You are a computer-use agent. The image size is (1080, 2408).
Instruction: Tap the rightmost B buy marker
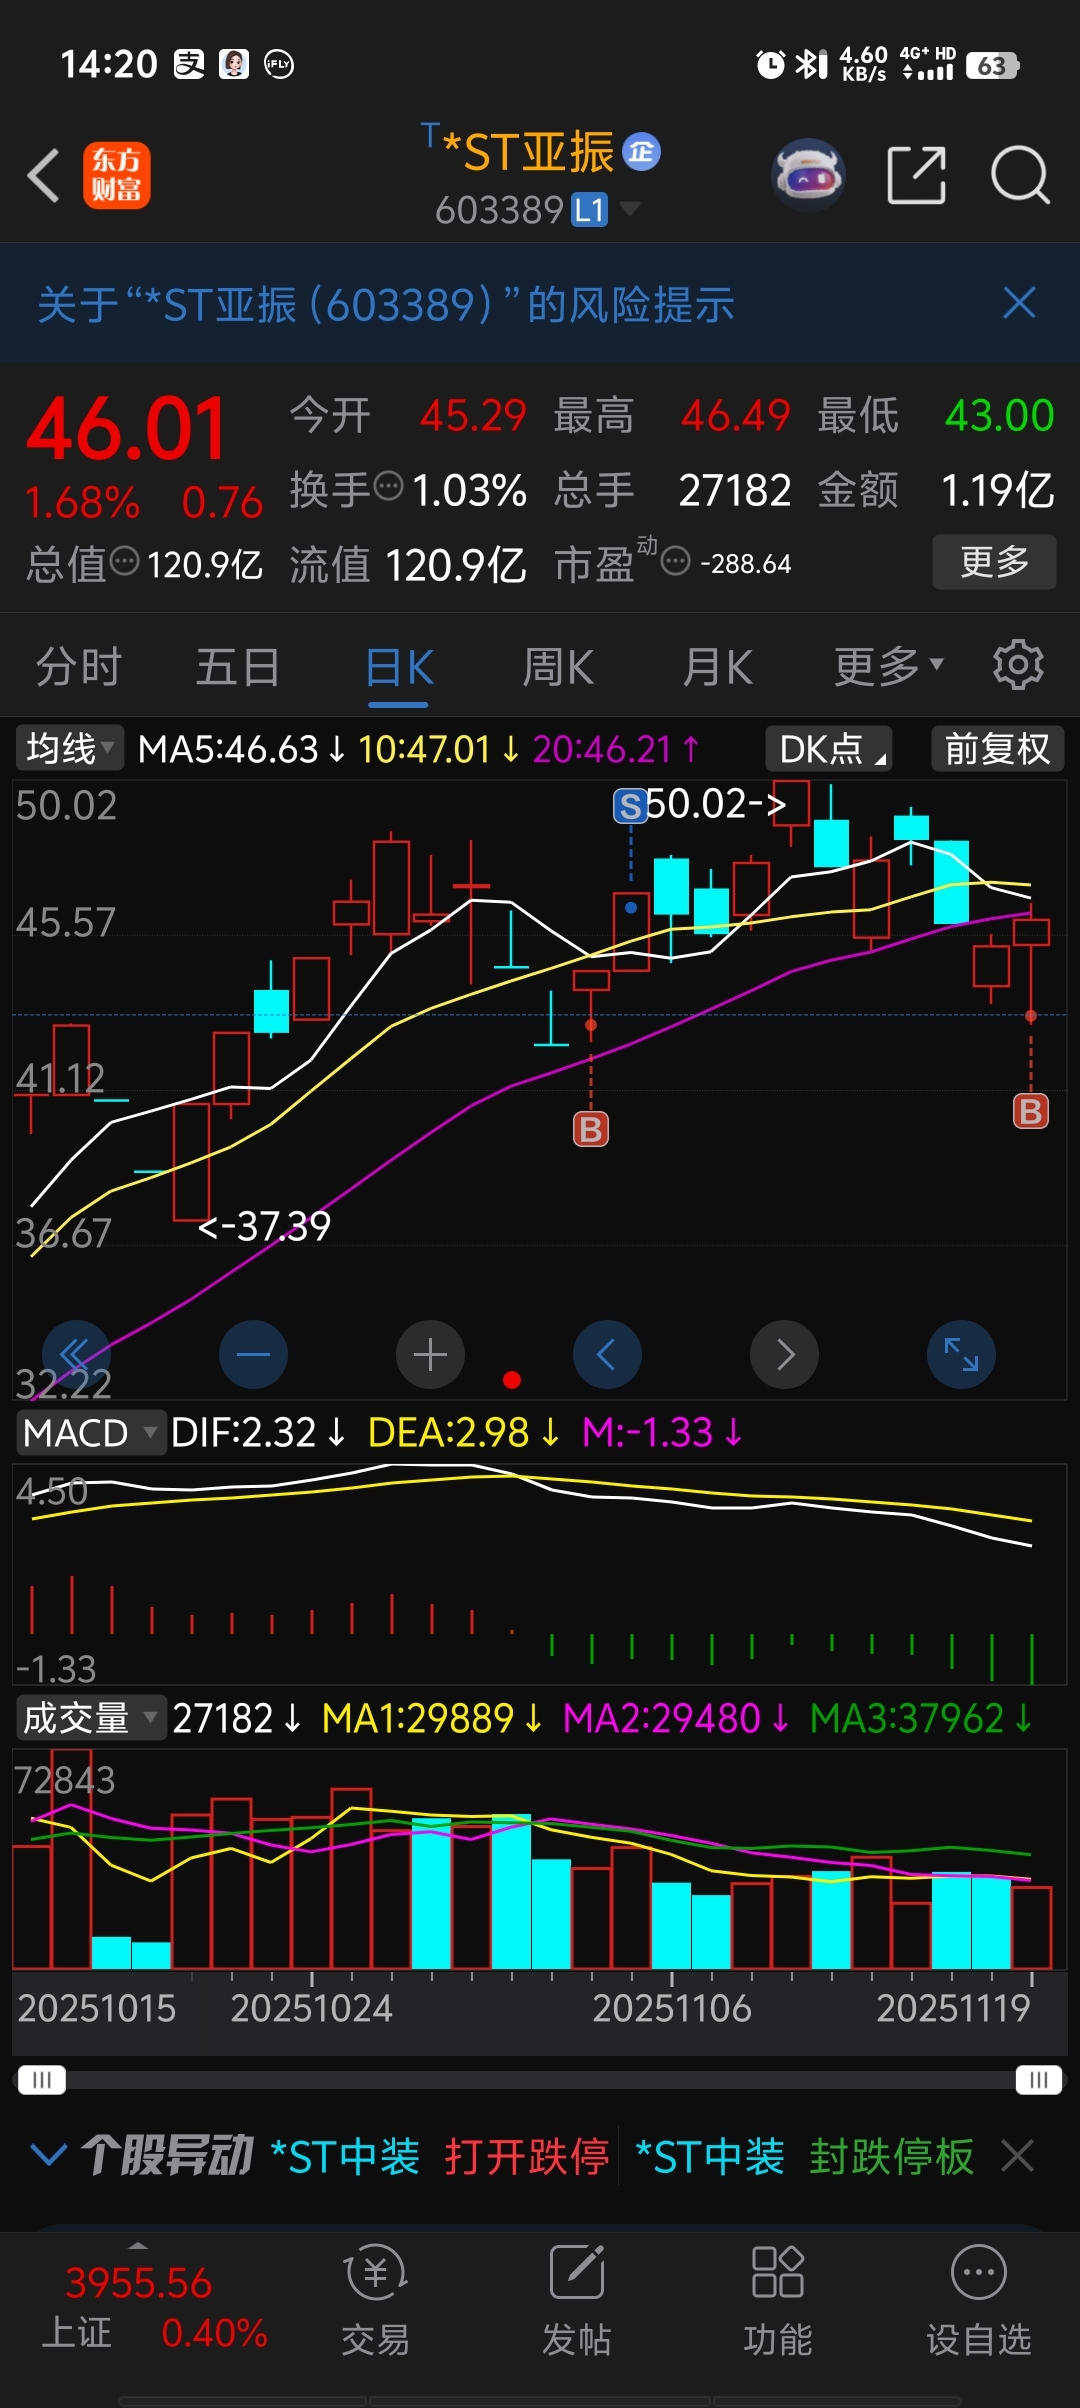[1031, 1111]
